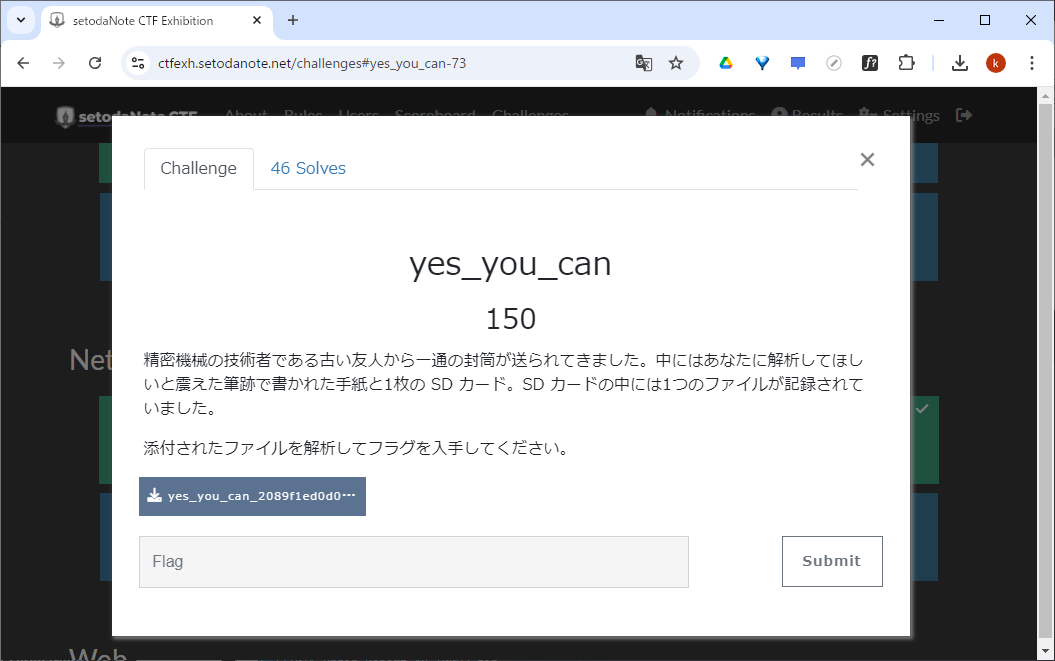Switch to the 46 Solves tab

(x=308, y=168)
